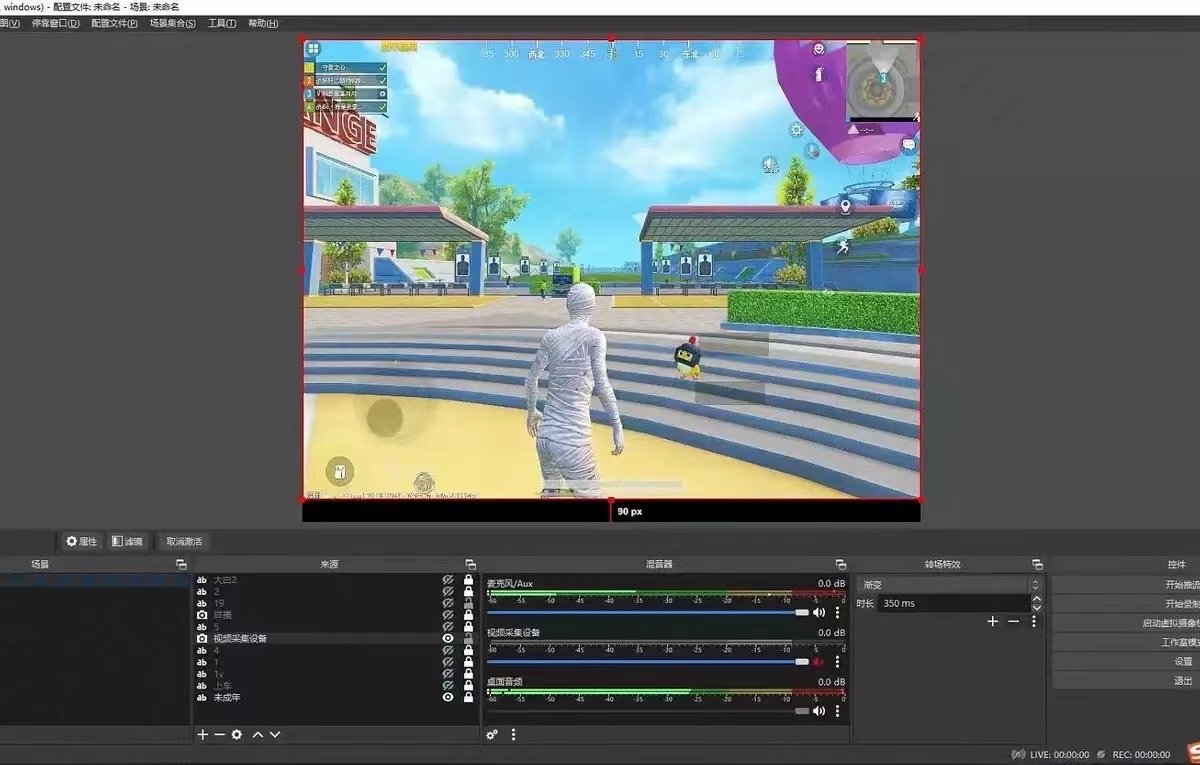This screenshot has width=1200, height=765.
Task: Open 设置 in controls panel
Action: 1126,661
